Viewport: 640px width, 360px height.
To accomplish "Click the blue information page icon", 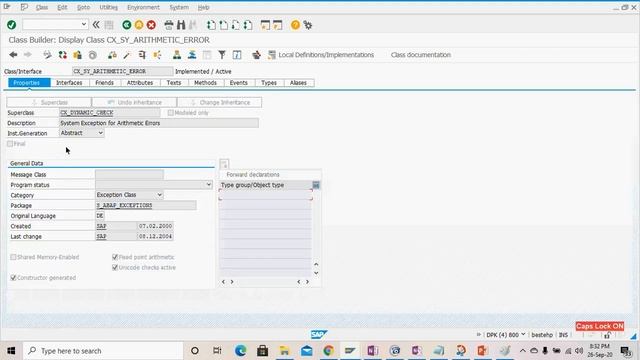I will [237, 55].
